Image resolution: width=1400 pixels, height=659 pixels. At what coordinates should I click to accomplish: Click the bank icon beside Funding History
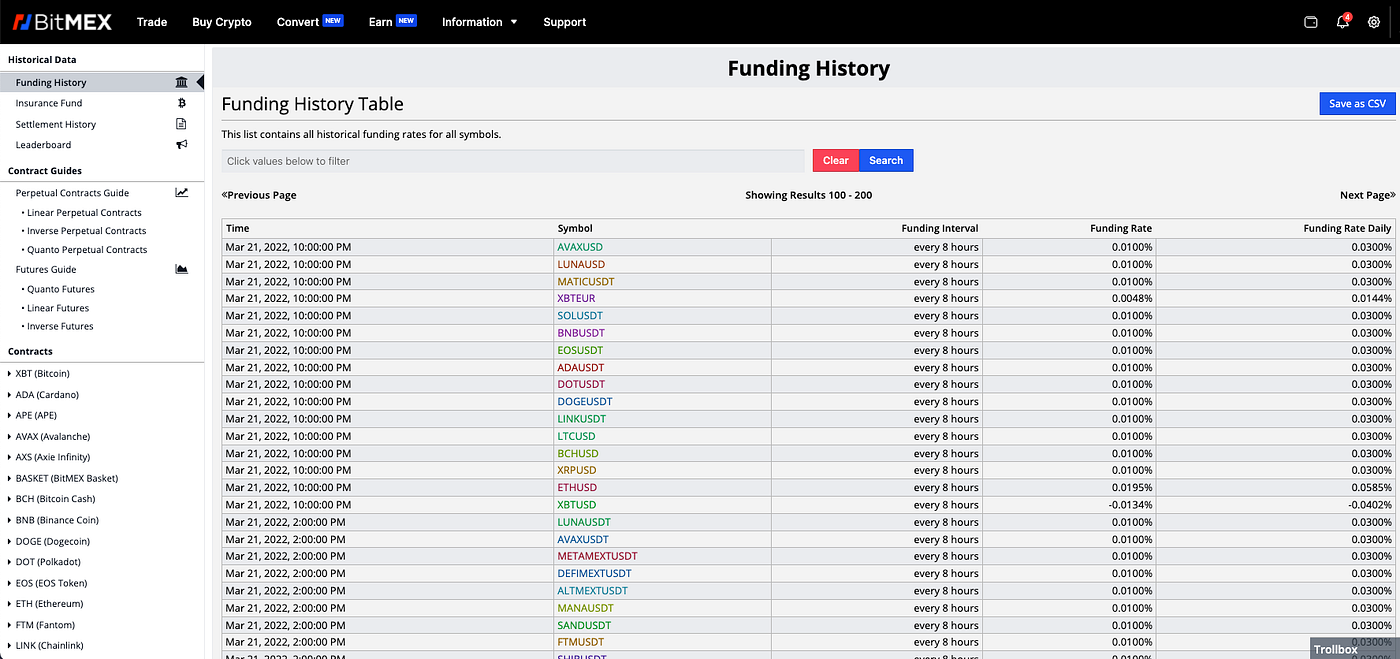pyautogui.click(x=181, y=82)
